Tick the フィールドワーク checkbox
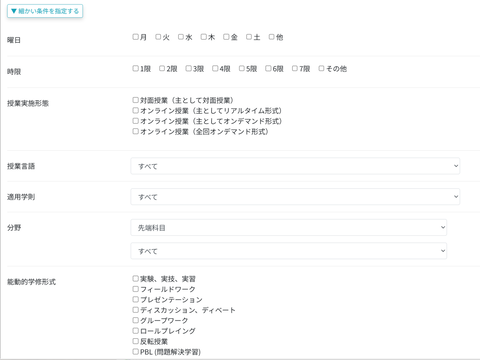The height and width of the screenshot is (360, 480). (x=135, y=289)
